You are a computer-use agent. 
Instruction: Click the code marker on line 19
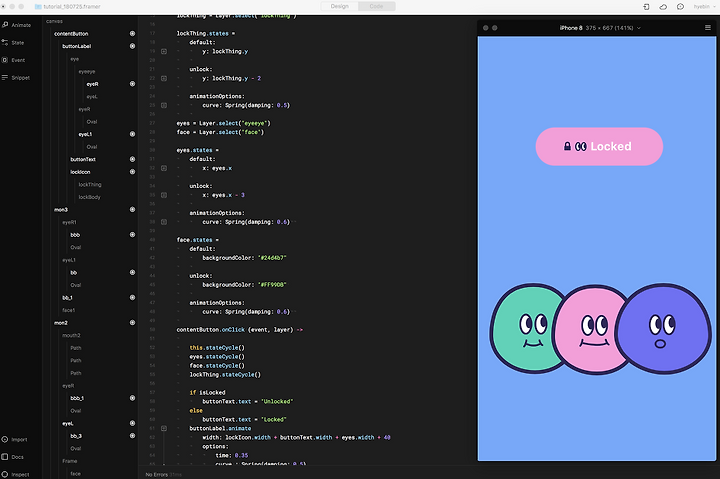point(164,51)
